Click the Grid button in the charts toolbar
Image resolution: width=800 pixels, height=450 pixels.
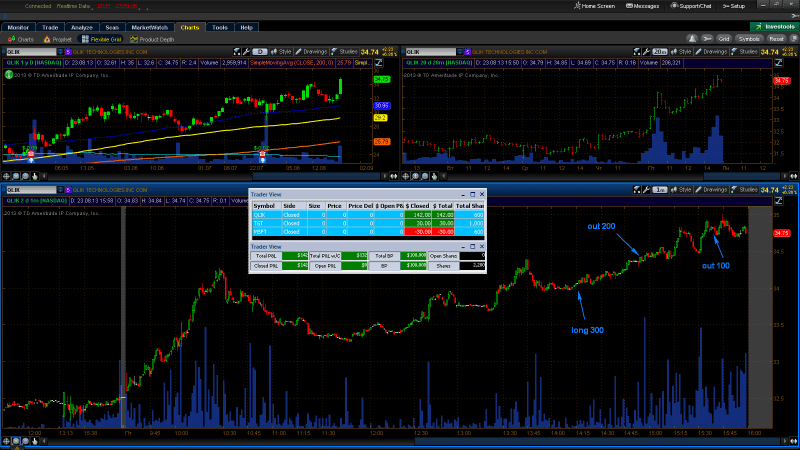coord(723,39)
